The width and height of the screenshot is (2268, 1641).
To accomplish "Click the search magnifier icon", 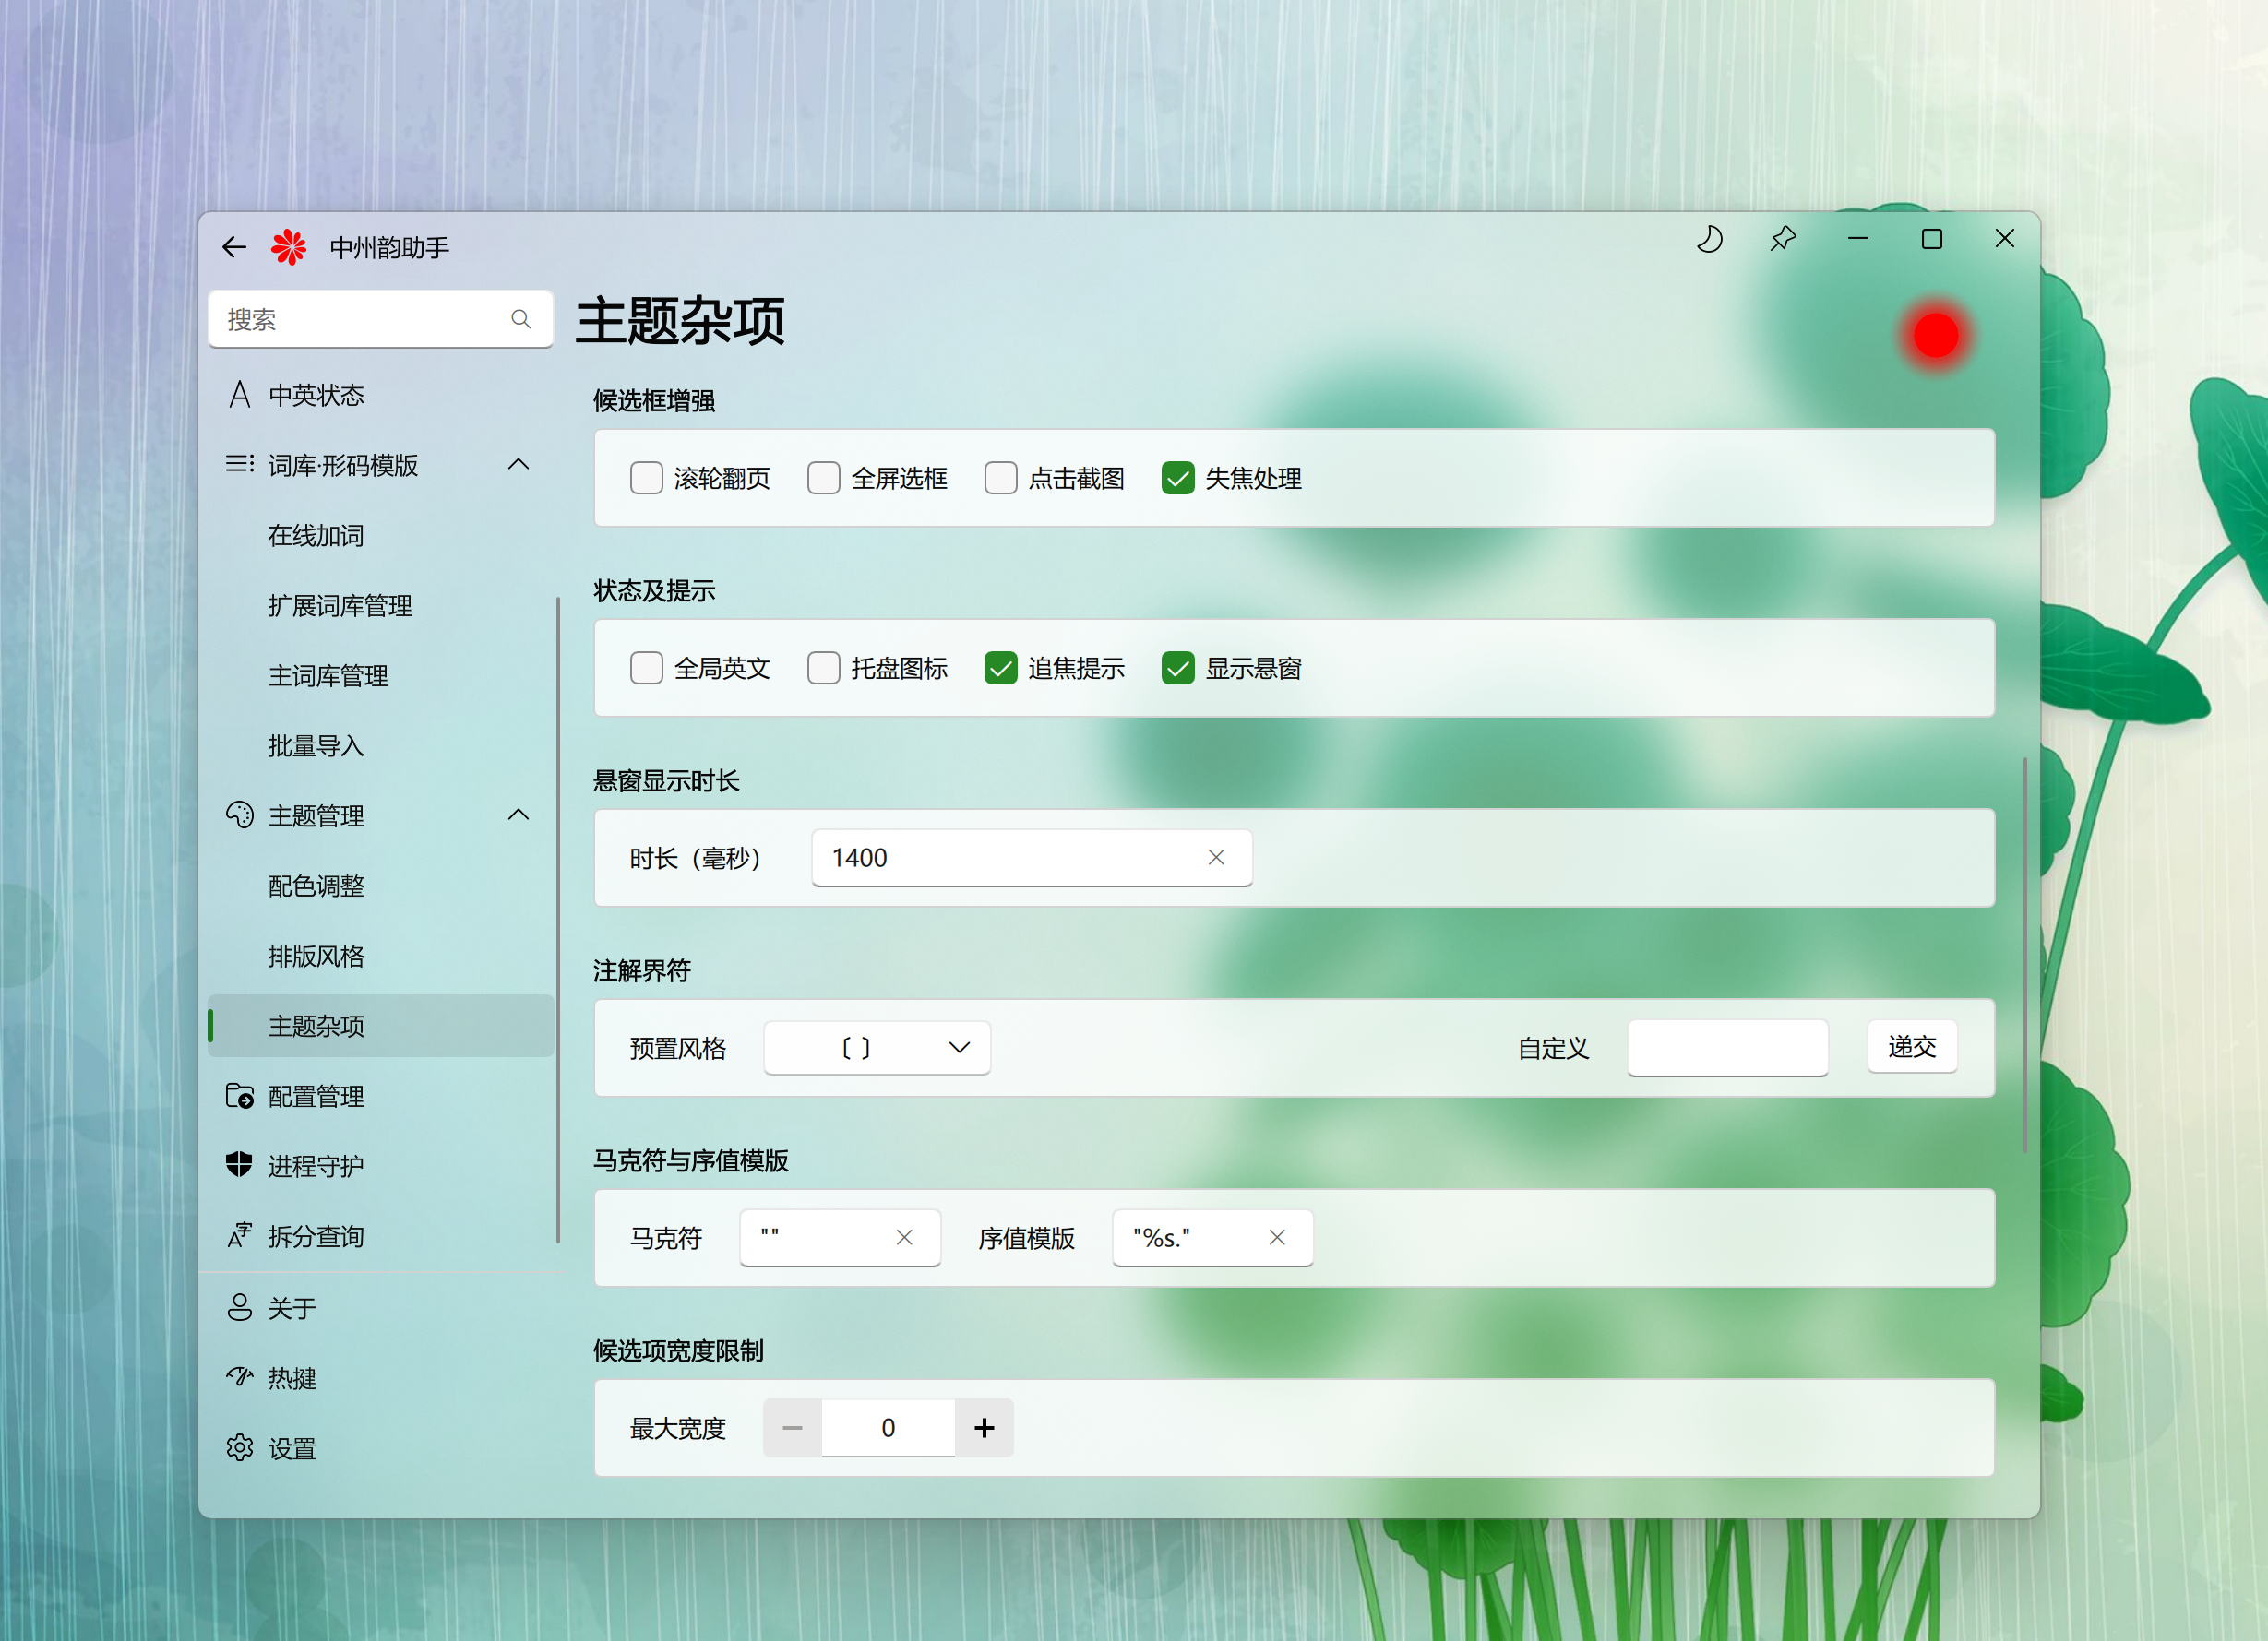I will coord(520,319).
